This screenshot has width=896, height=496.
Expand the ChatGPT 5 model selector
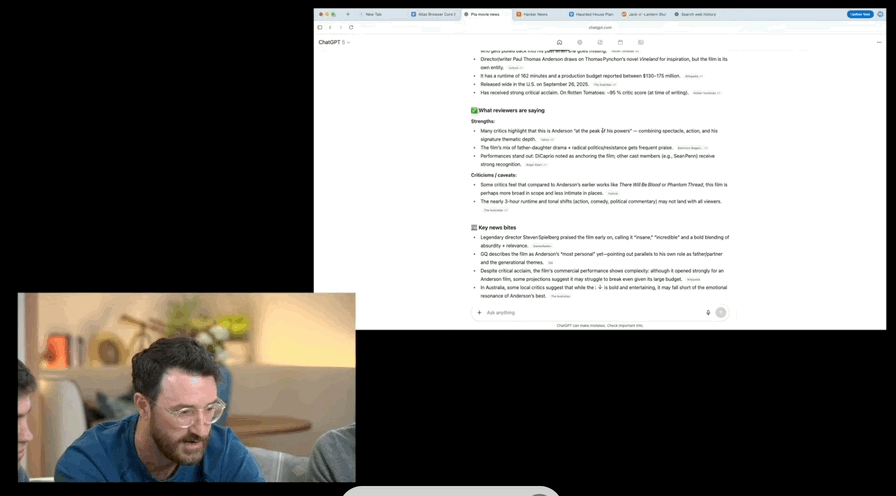334,42
